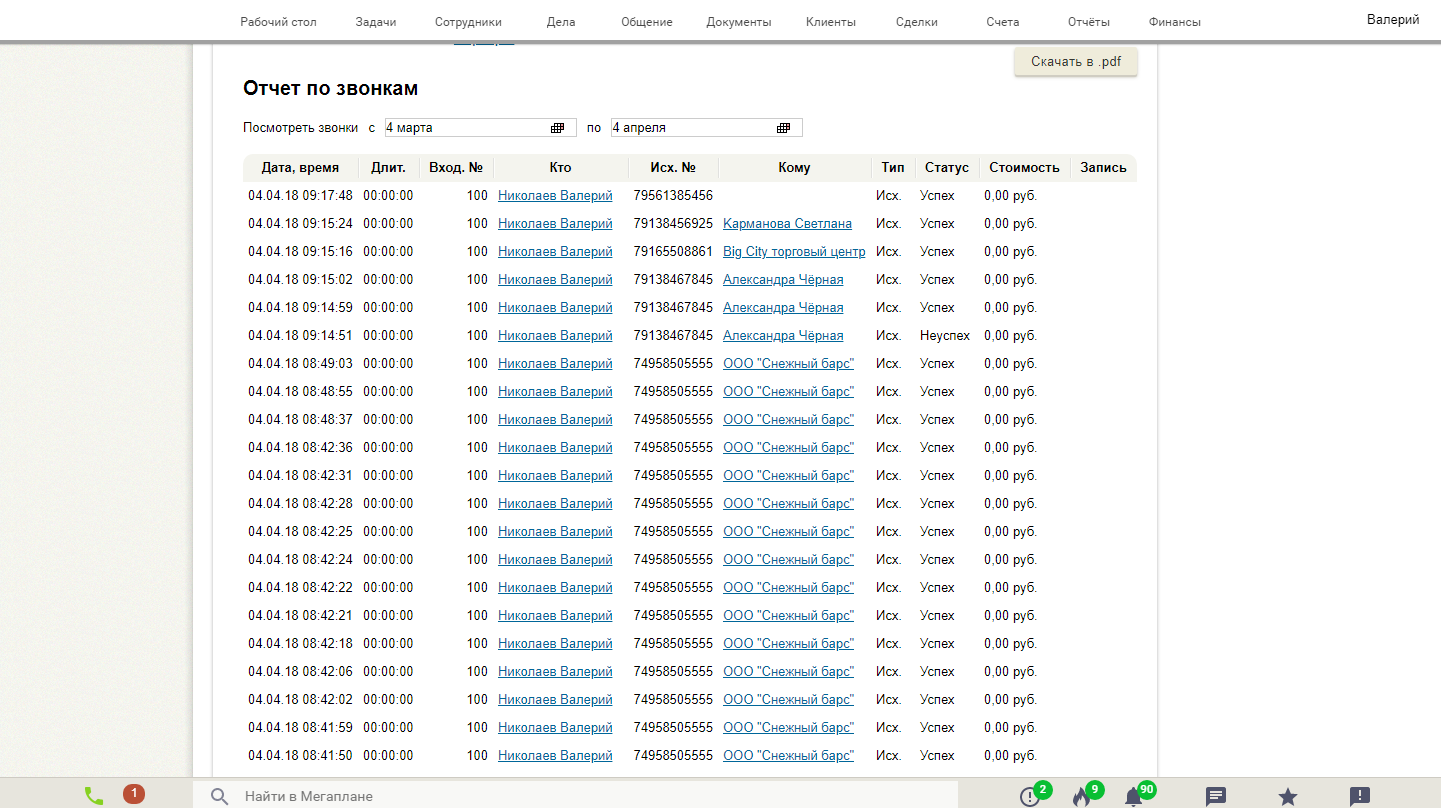Open the Задачи menu
1441x808 pixels.
376,22
